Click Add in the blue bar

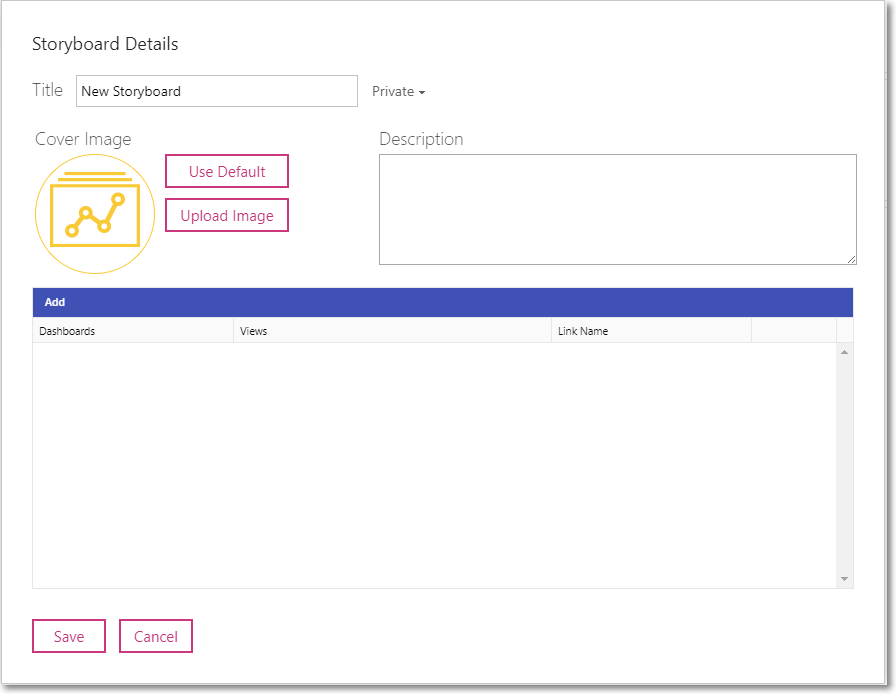click(55, 302)
